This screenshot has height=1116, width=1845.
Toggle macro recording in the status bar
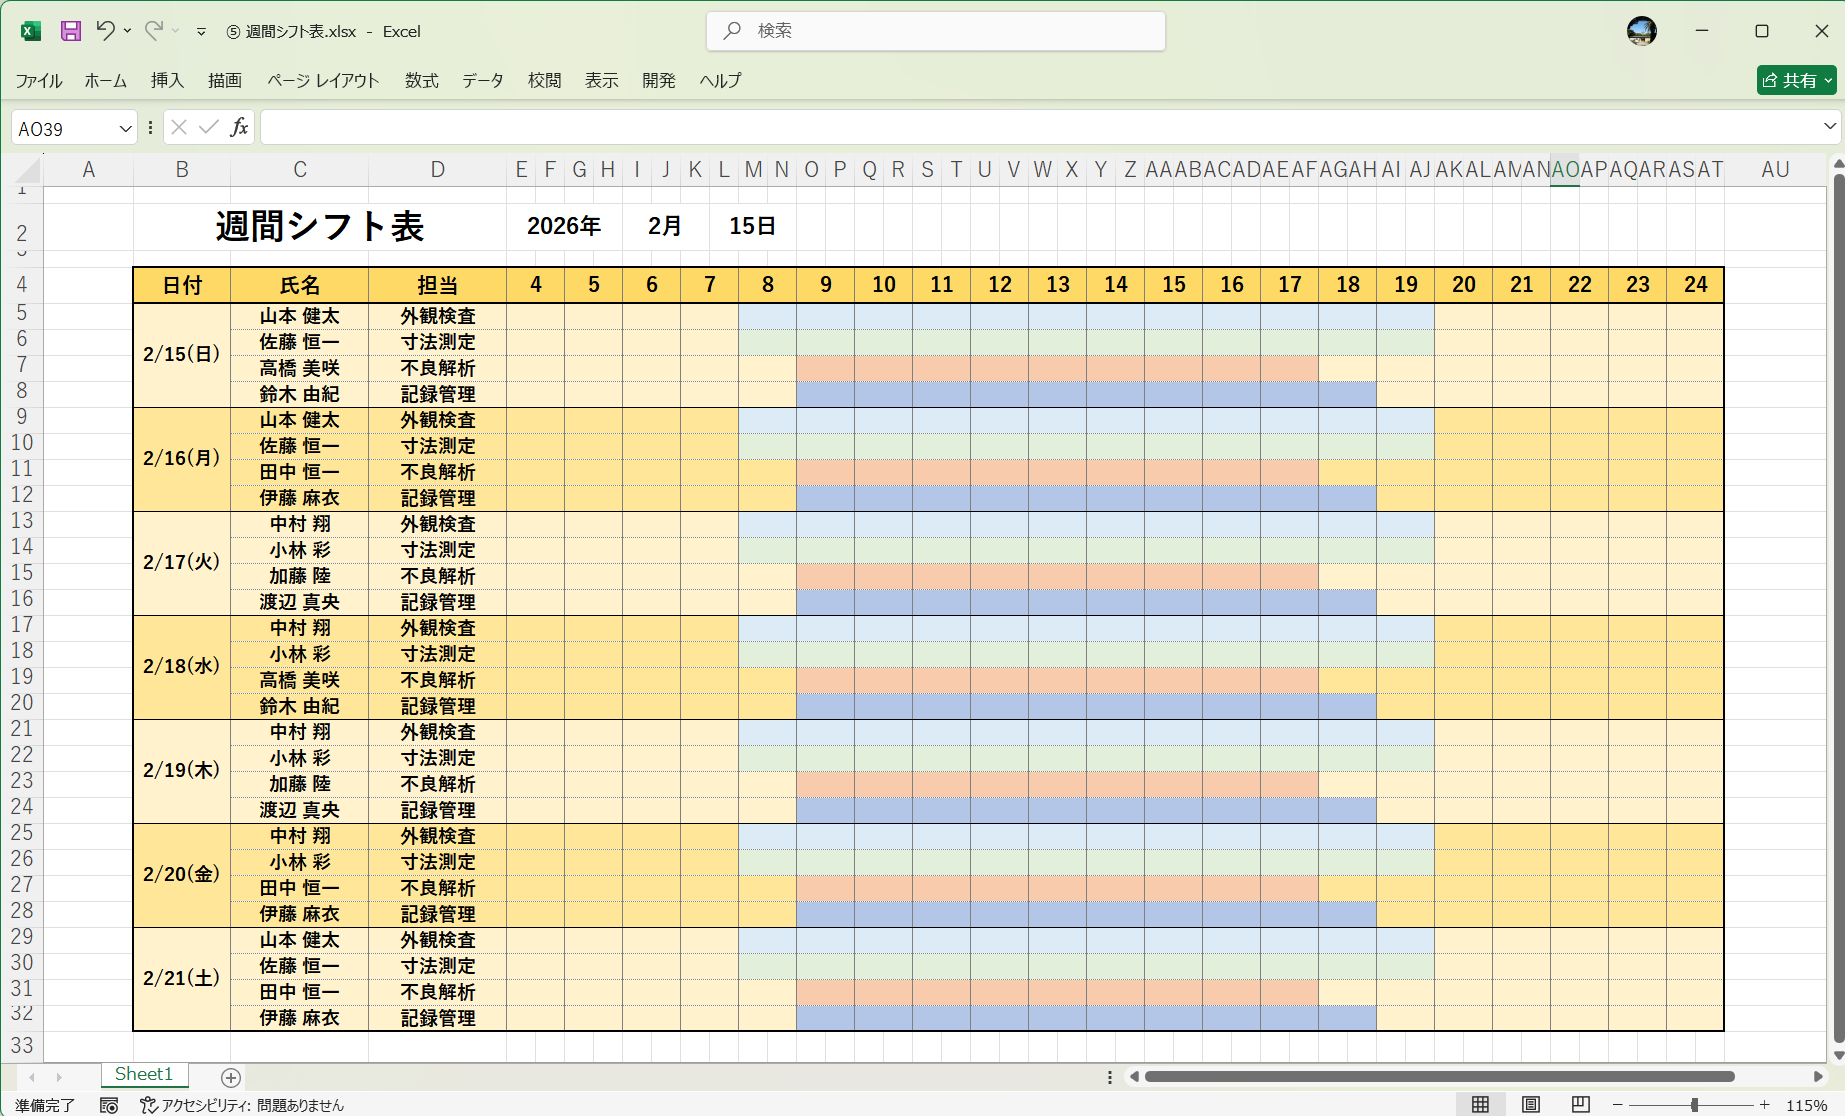[108, 1105]
